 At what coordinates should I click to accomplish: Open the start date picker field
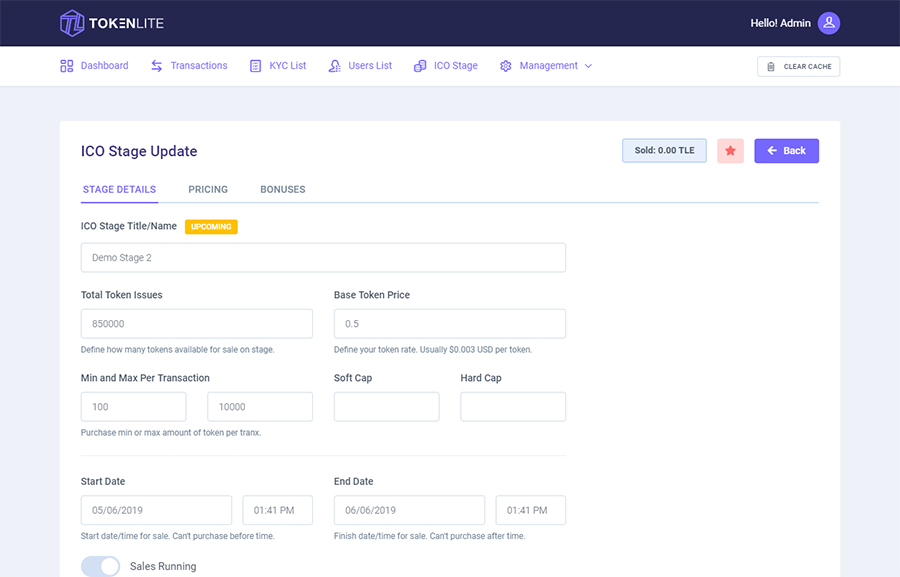[x=156, y=510]
